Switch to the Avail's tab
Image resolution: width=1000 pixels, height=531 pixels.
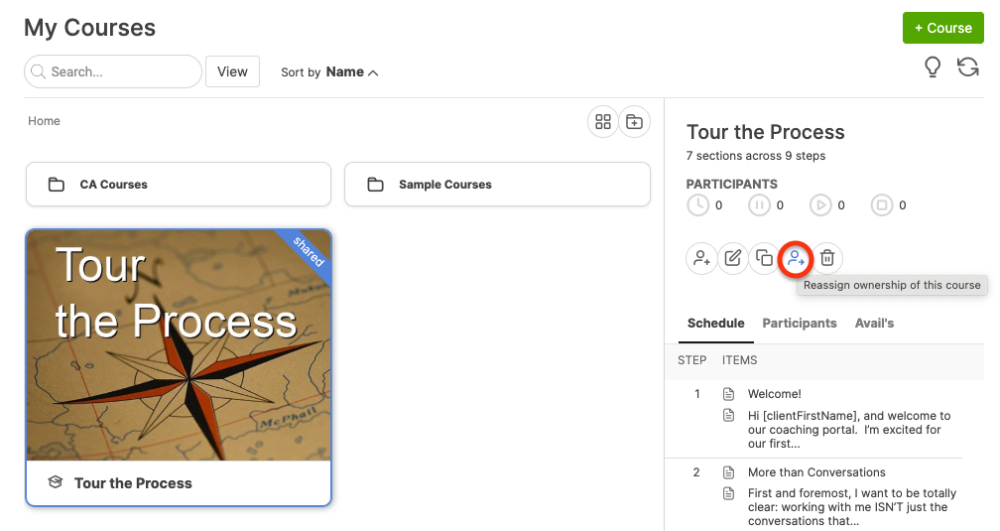pos(874,323)
